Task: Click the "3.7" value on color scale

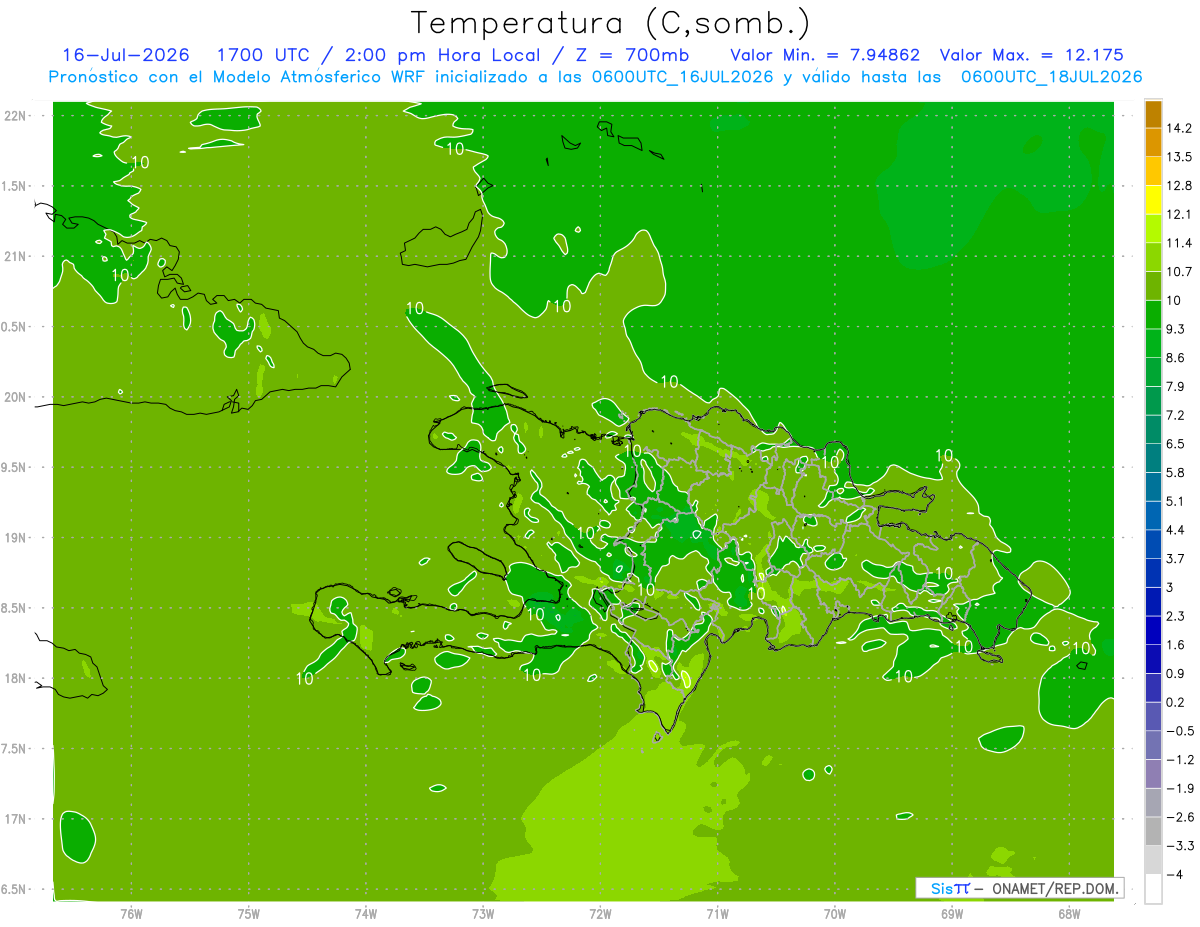Action: click(x=1176, y=558)
